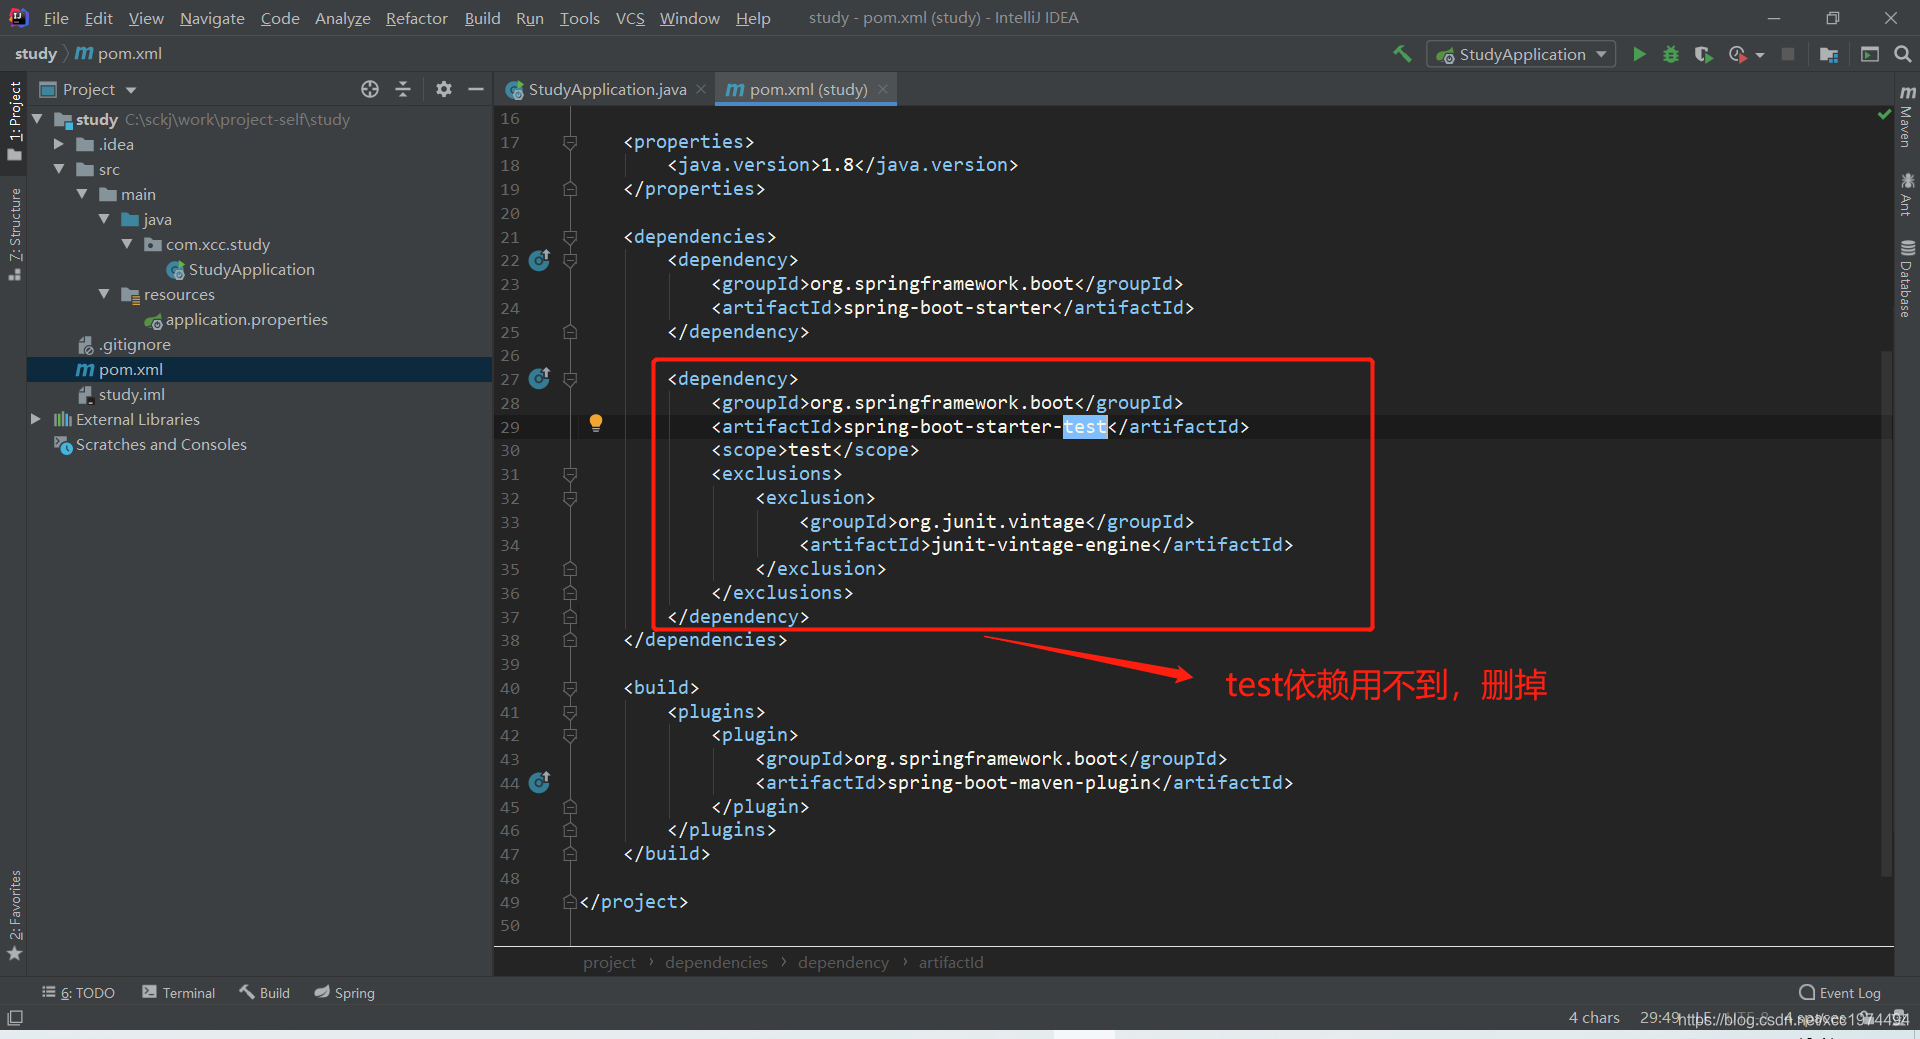
Task: Click dependencies in the XML breadcrumb bar
Action: 716,962
